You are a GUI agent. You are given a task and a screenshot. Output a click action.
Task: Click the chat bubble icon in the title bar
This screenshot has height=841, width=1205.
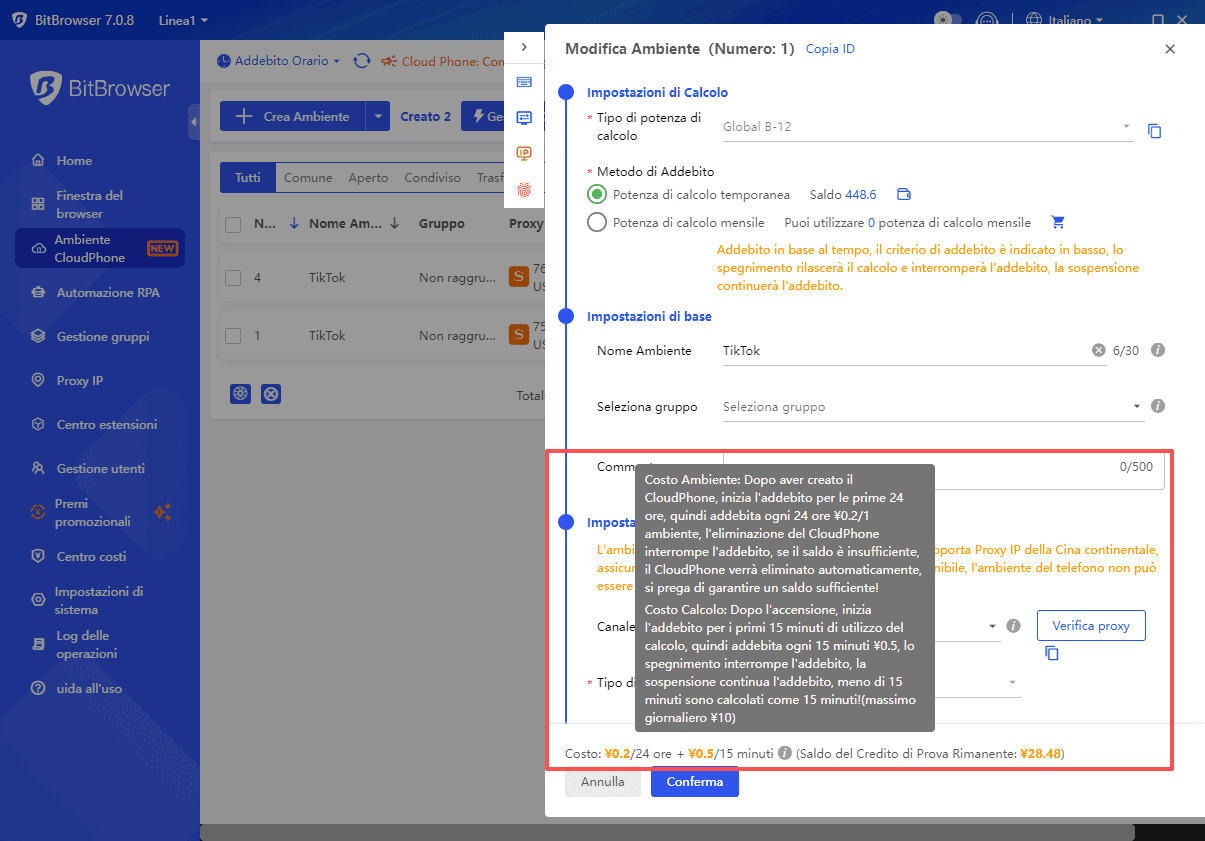click(986, 20)
